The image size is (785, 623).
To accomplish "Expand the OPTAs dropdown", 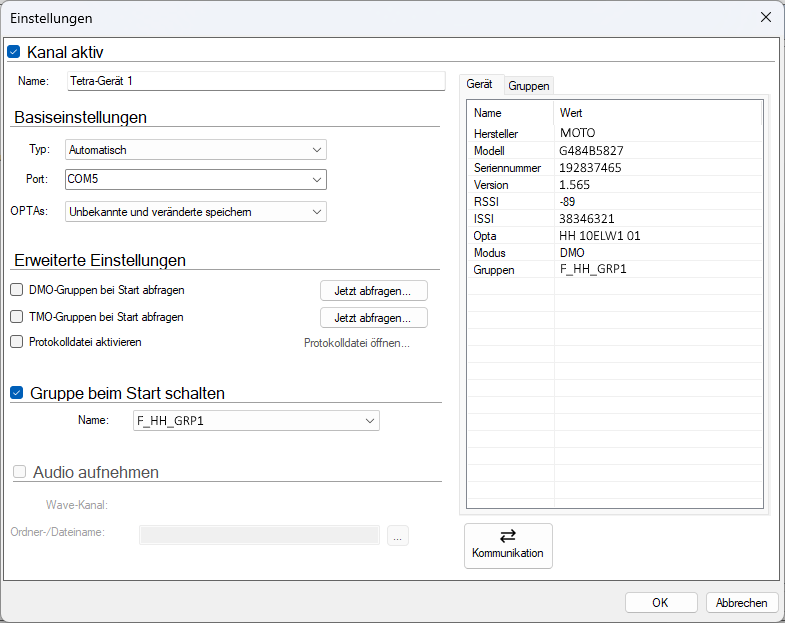I will tap(196, 212).
